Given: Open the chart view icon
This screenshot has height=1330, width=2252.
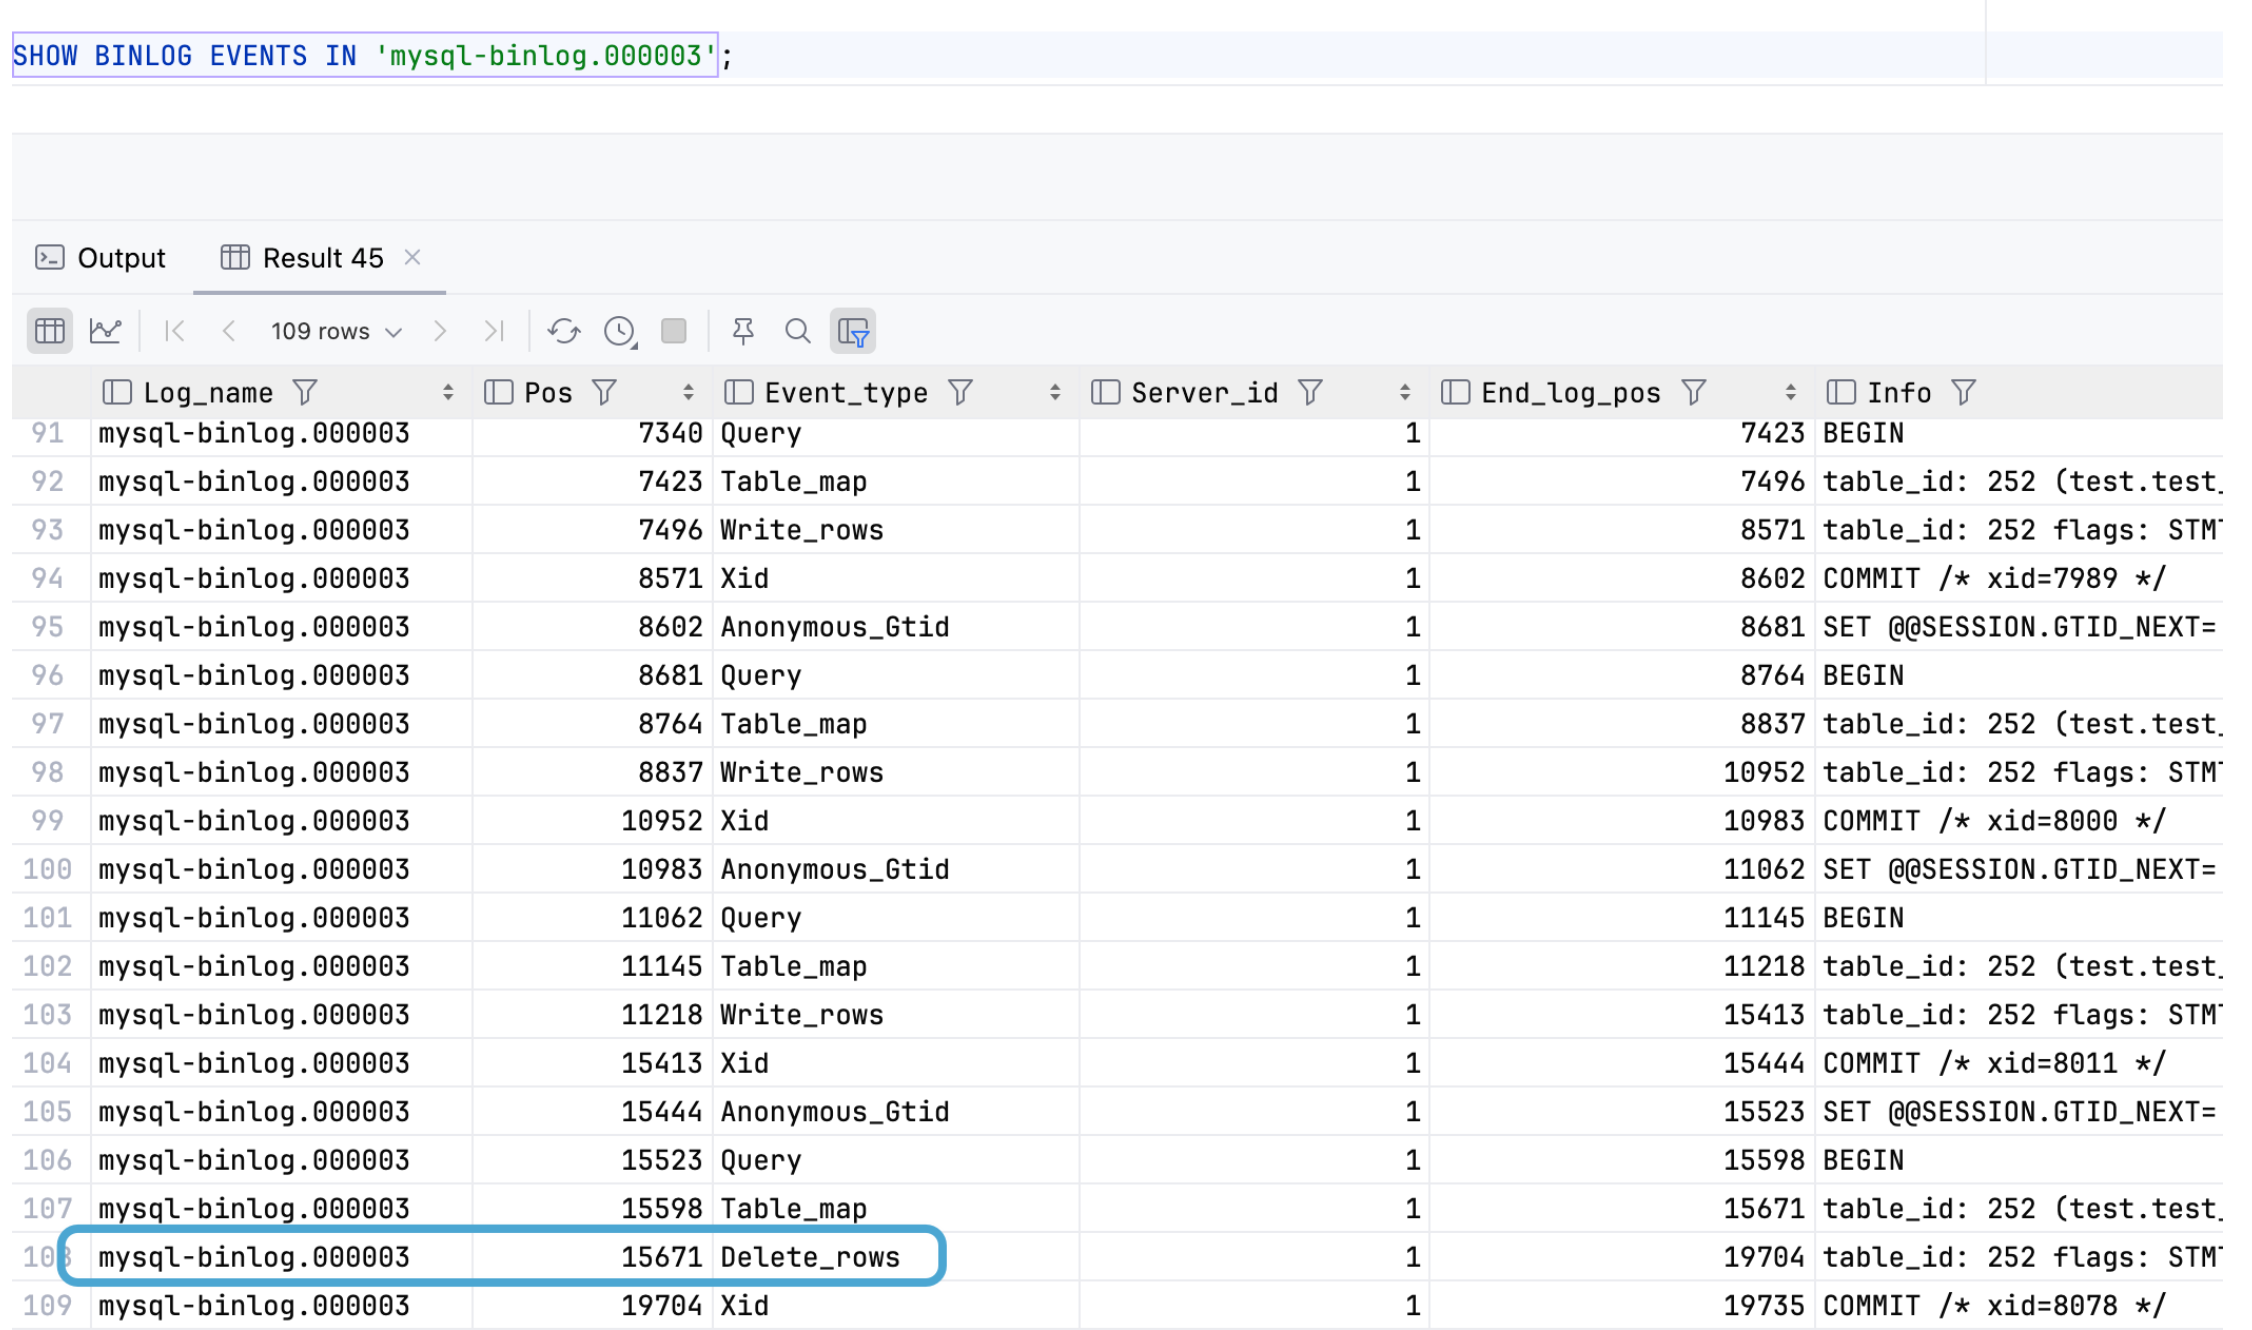Looking at the screenshot, I should pyautogui.click(x=105, y=331).
